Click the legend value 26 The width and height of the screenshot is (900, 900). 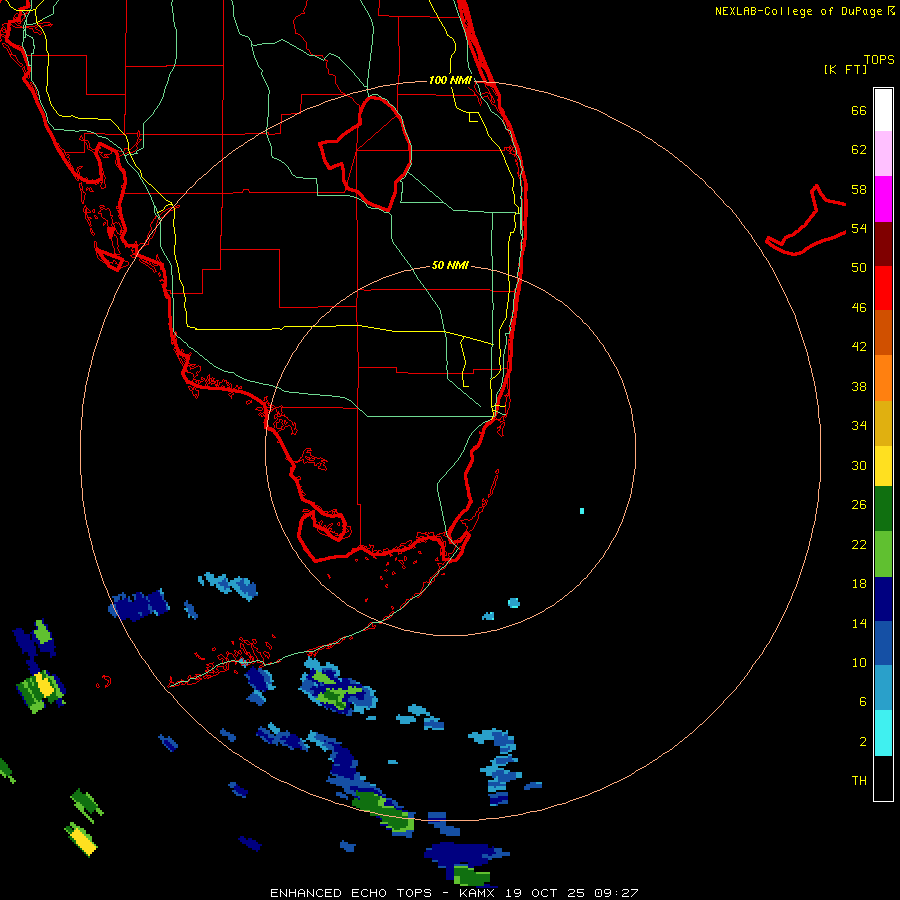[859, 505]
